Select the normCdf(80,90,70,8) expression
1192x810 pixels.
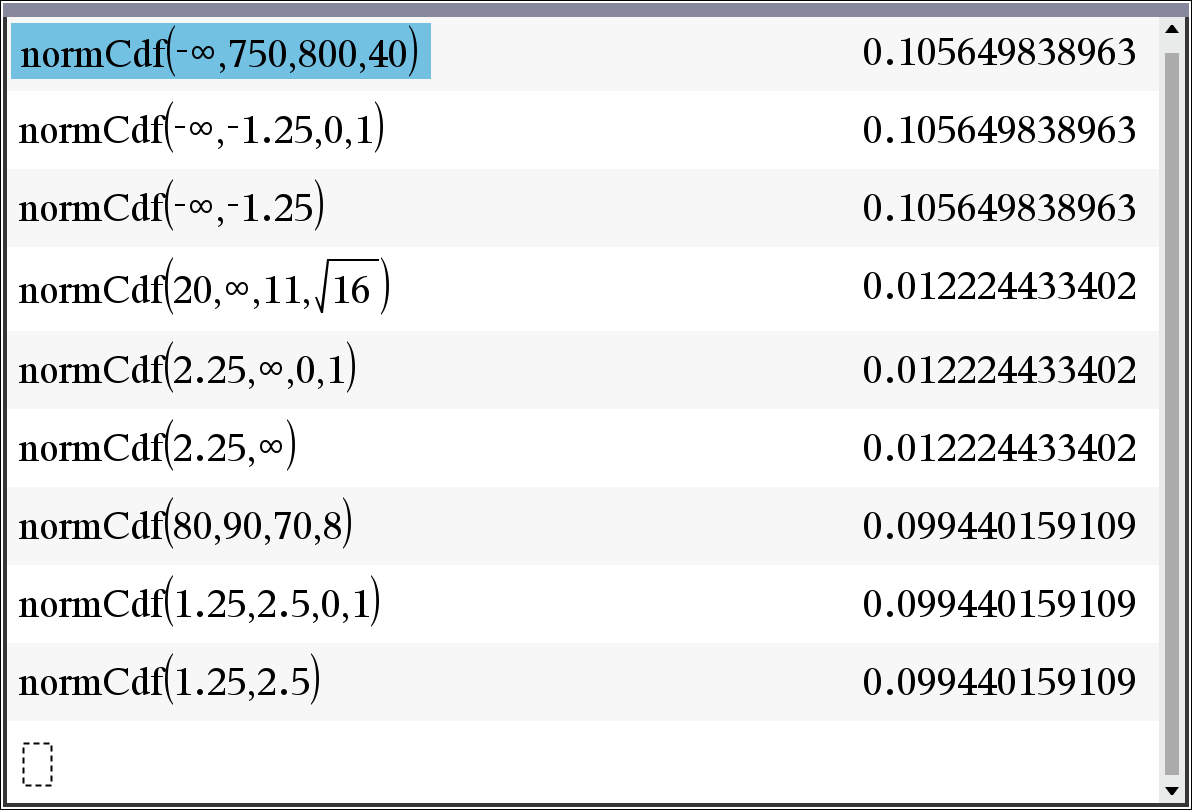(186, 527)
